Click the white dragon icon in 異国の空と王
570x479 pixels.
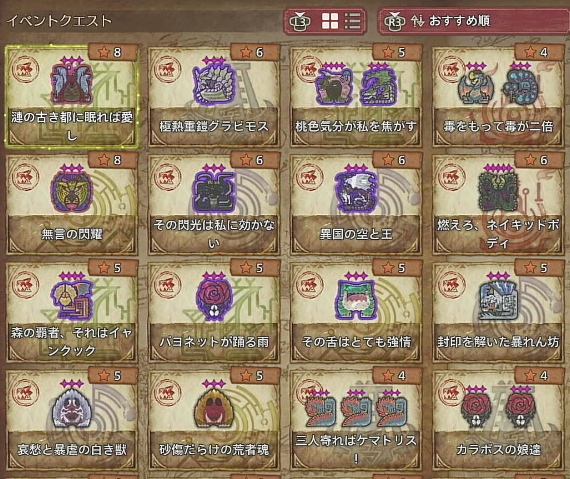[356, 191]
